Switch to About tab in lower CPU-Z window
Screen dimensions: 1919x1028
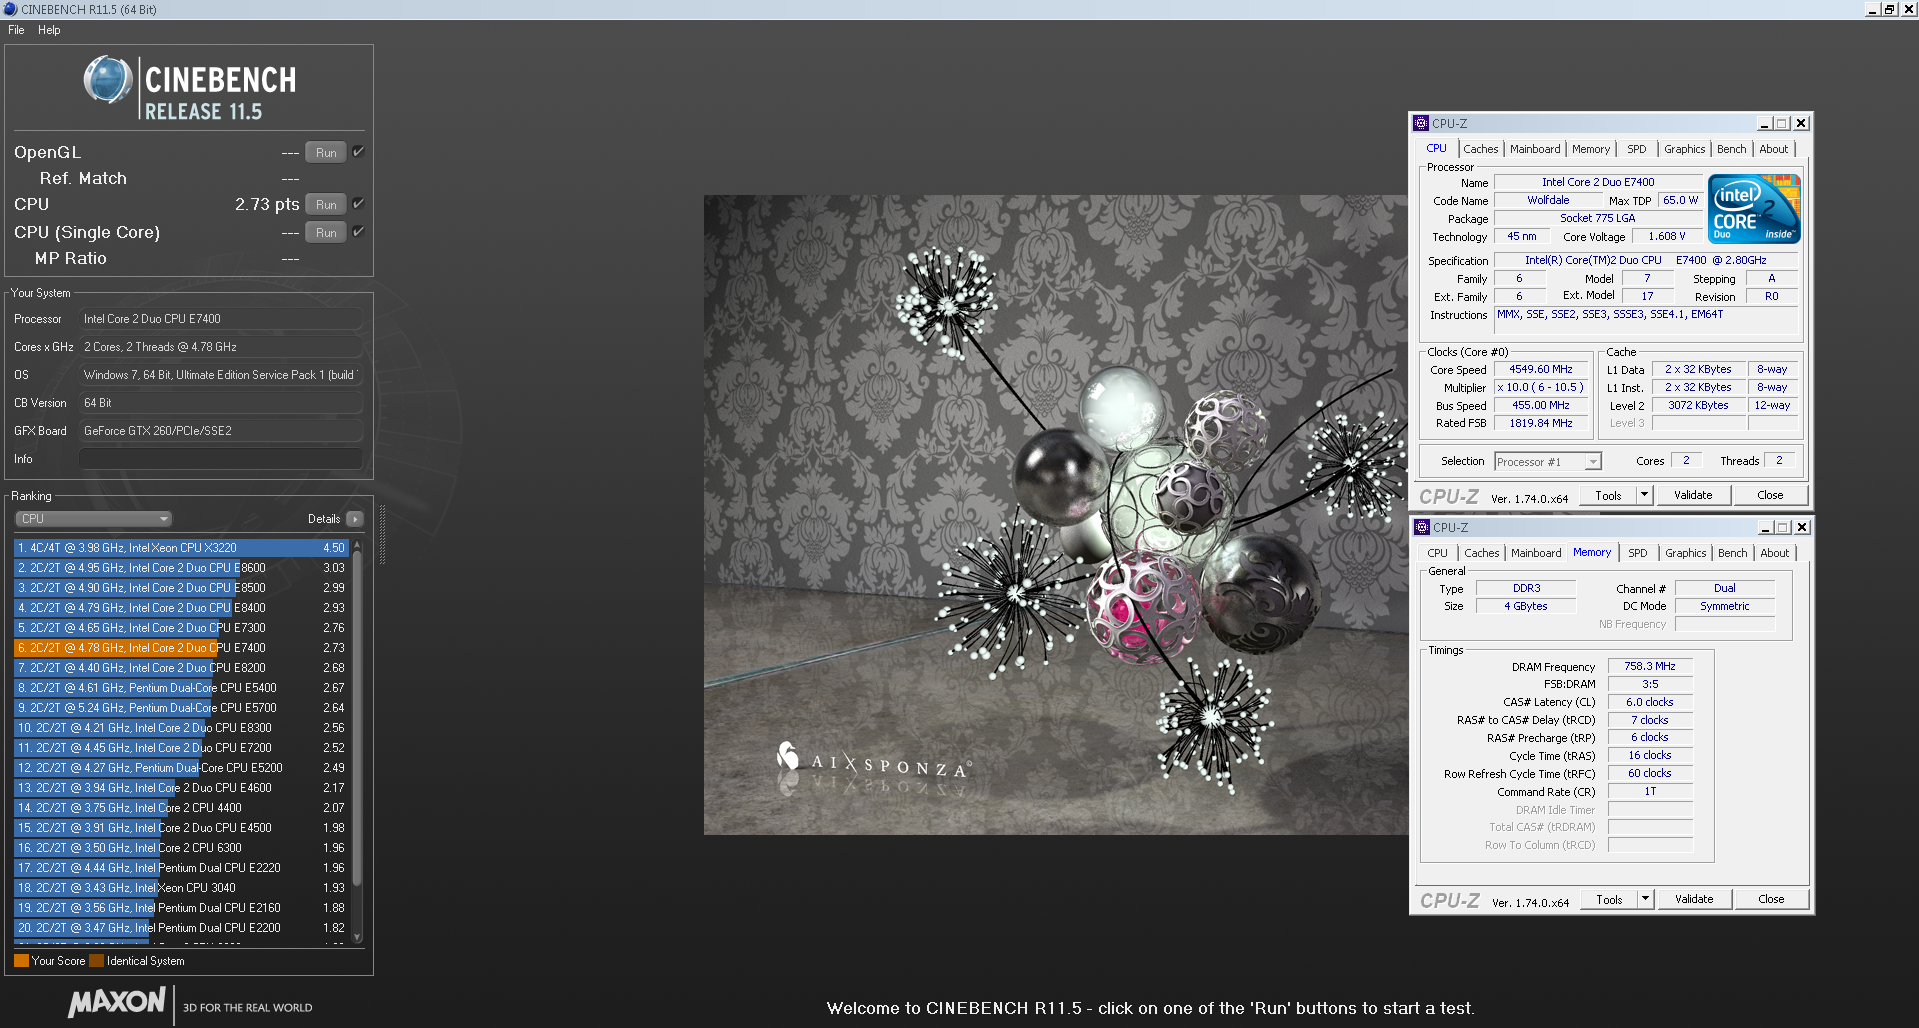pyautogui.click(x=1775, y=553)
